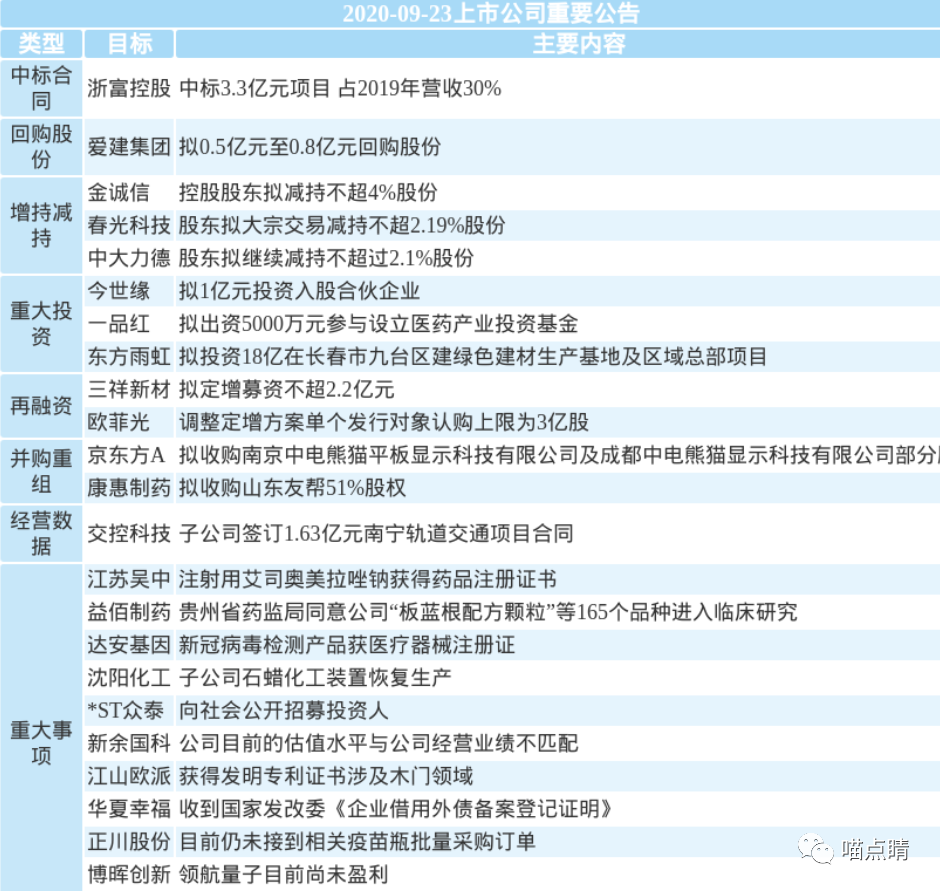Click company name *ST众泰

pos(126,711)
